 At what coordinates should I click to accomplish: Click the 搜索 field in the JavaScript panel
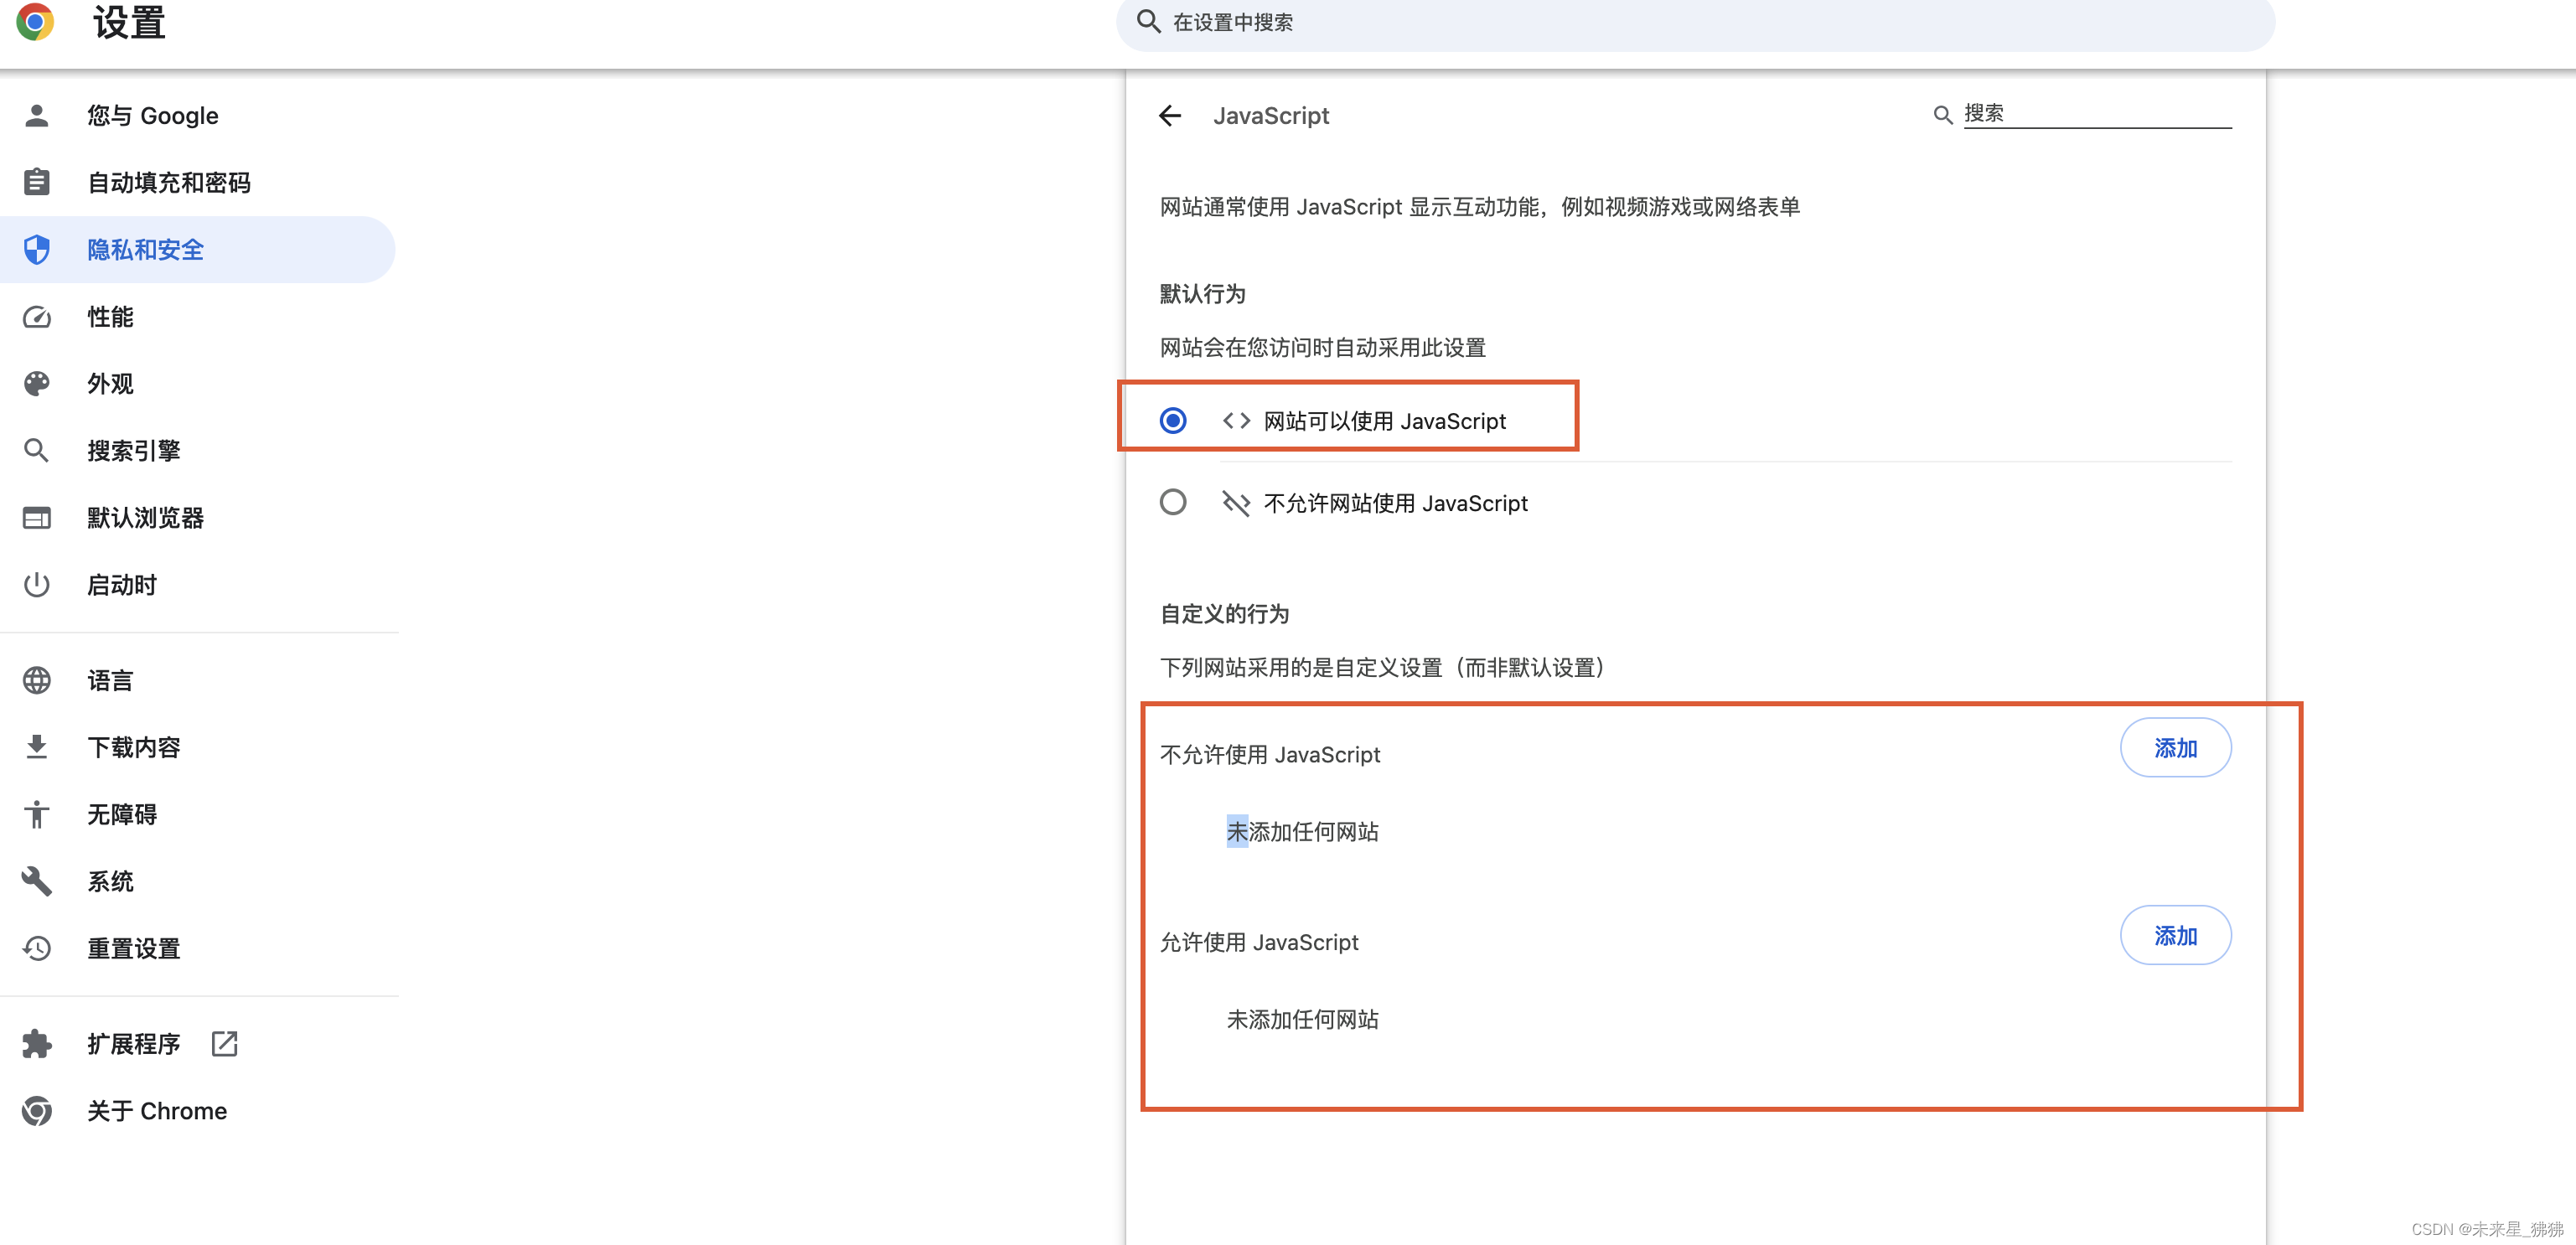(2095, 114)
